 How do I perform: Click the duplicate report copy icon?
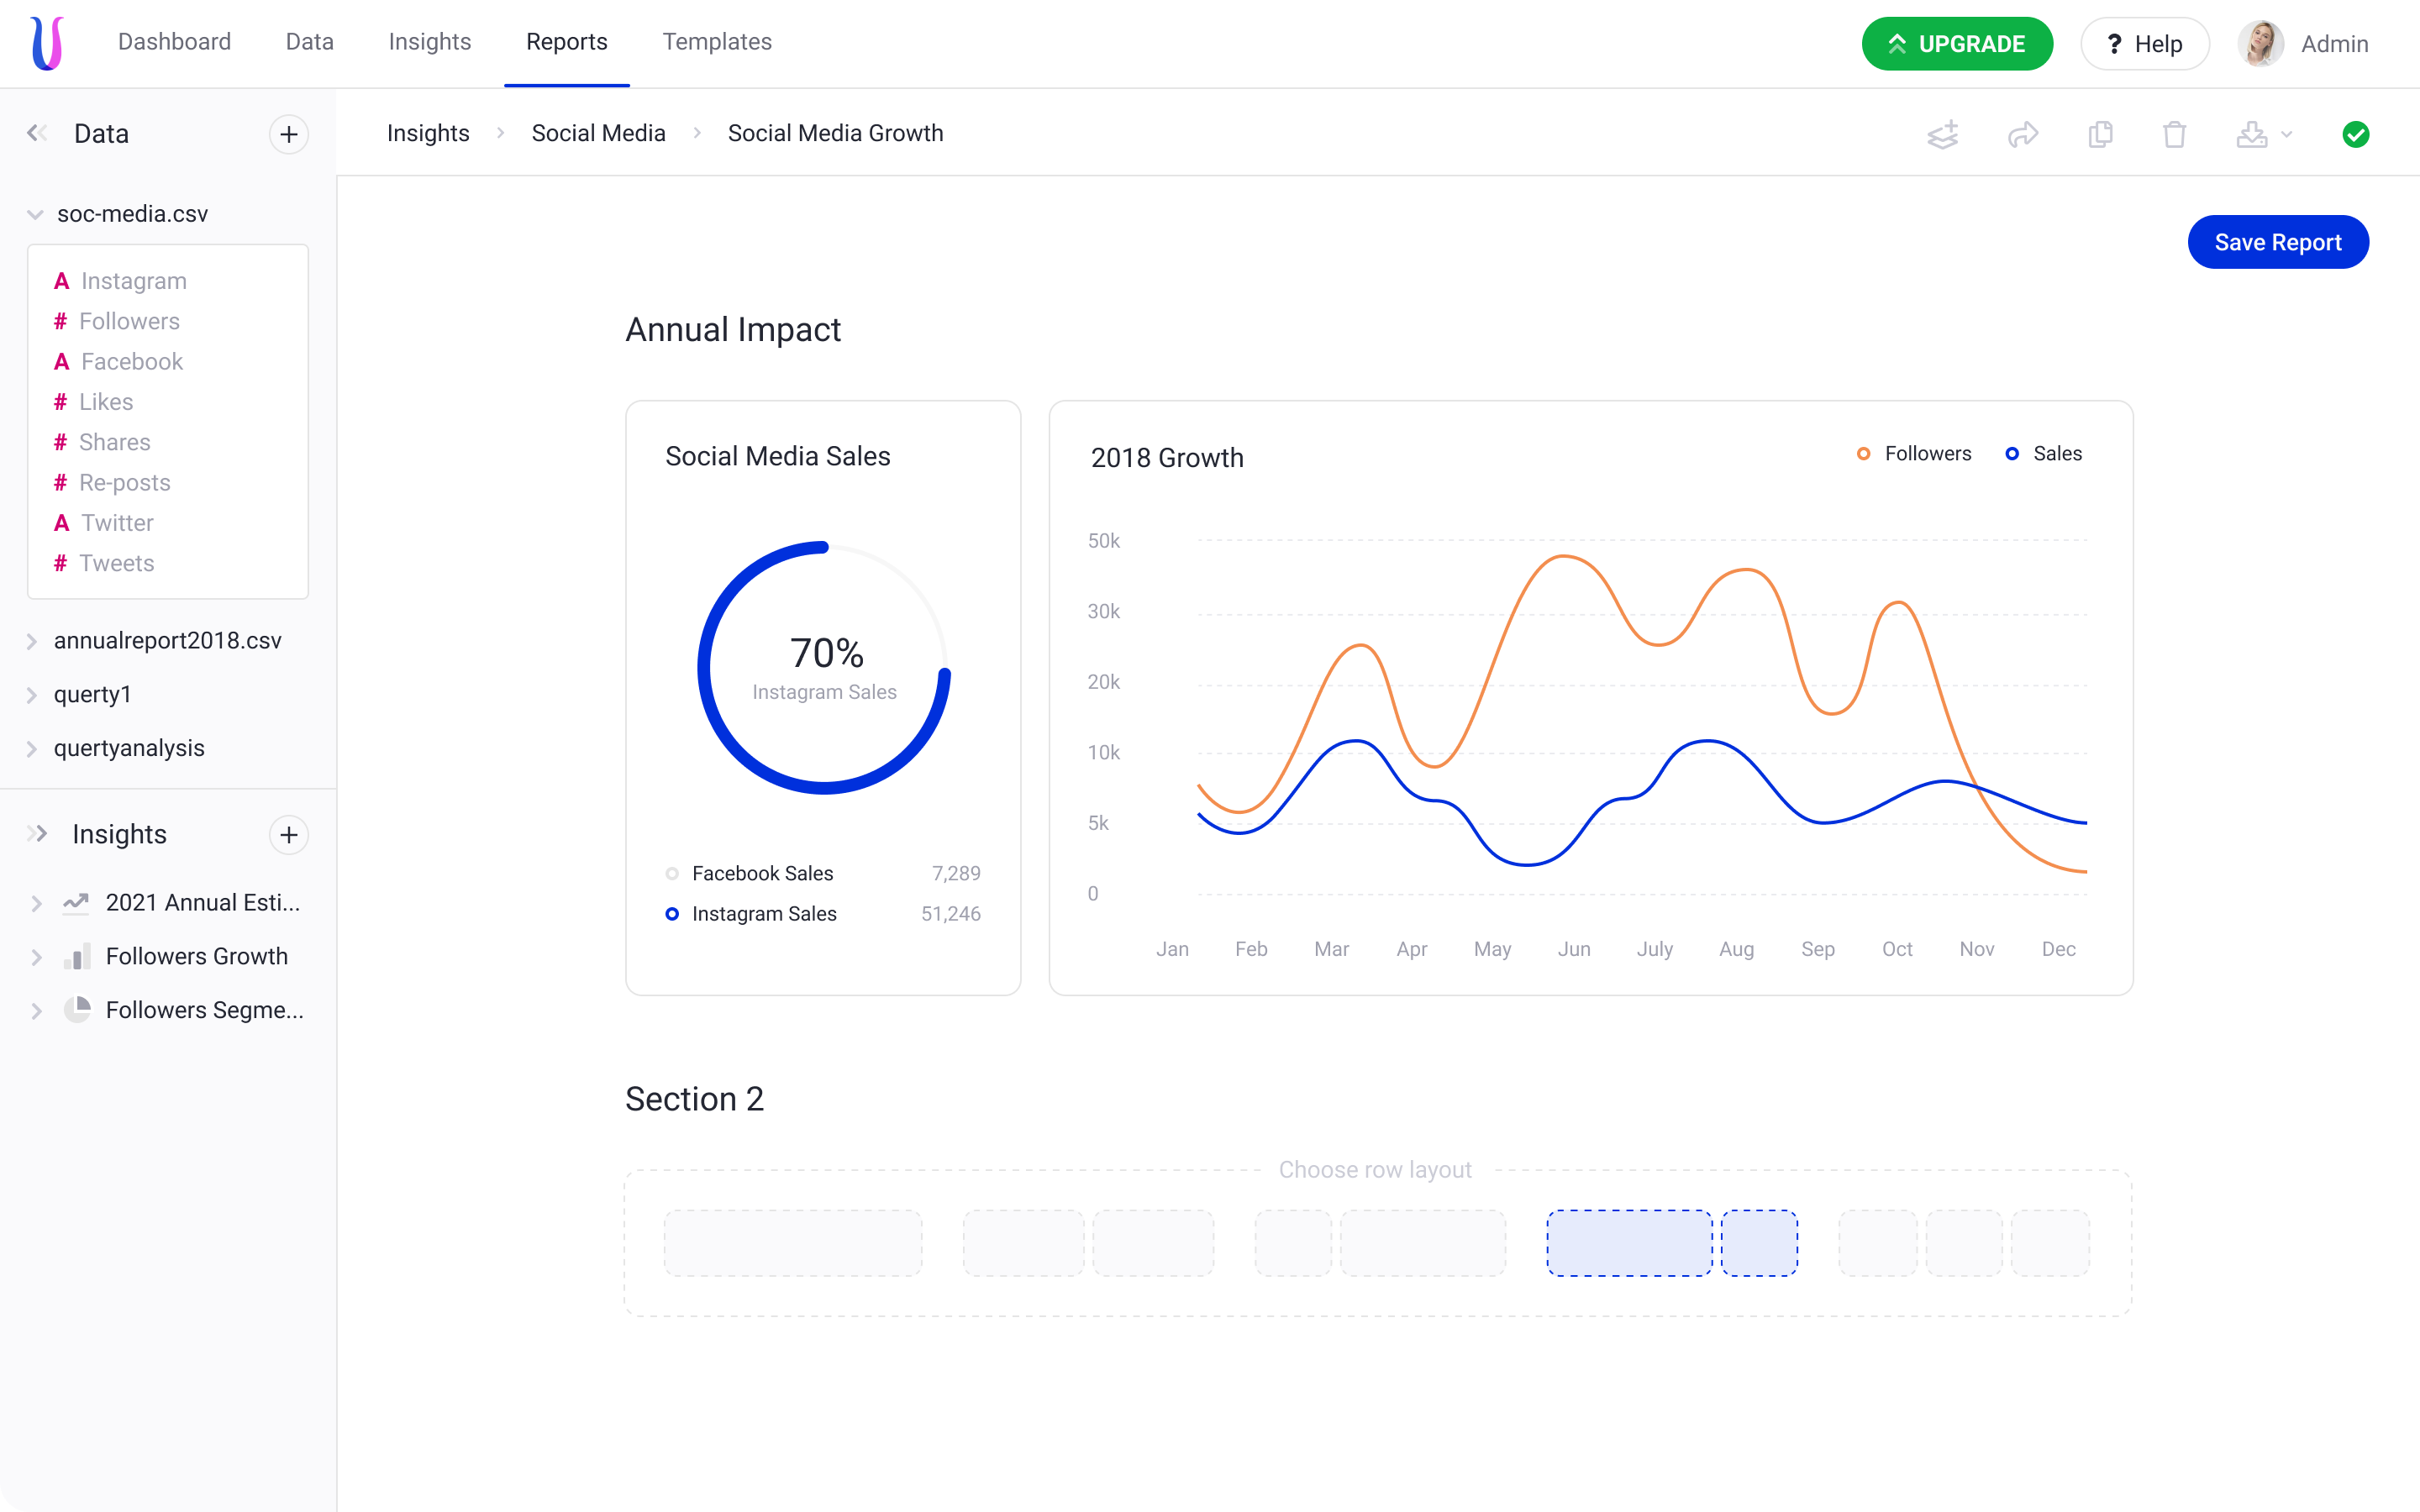pyautogui.click(x=2100, y=134)
